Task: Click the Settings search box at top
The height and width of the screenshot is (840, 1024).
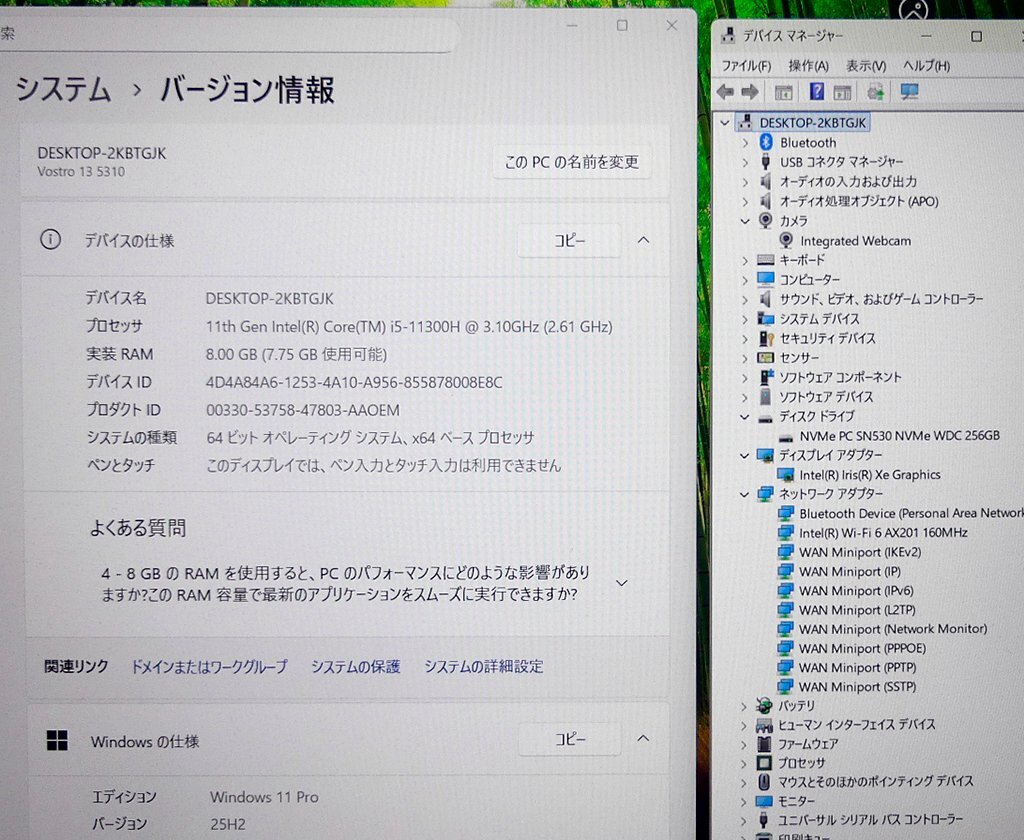Action: pos(226,33)
